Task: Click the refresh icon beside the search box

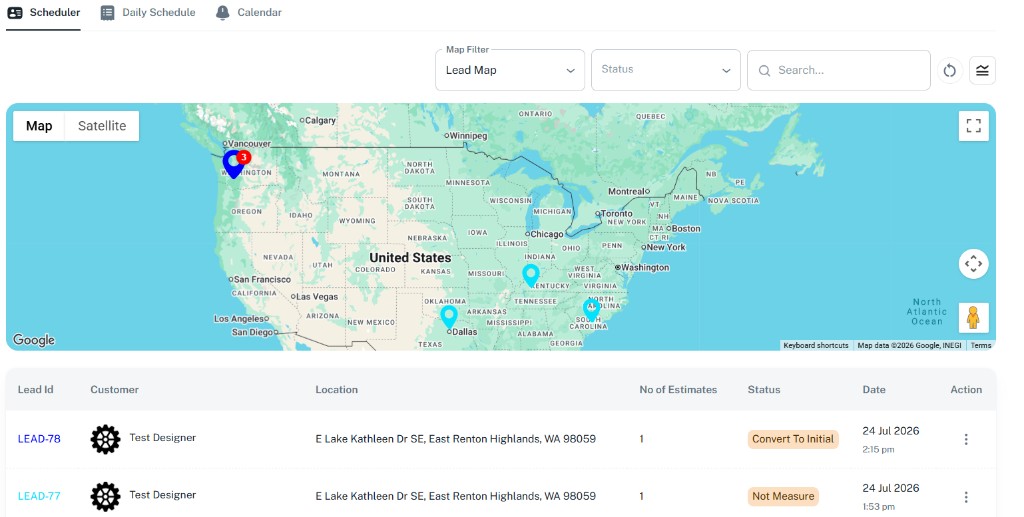Action: click(950, 70)
